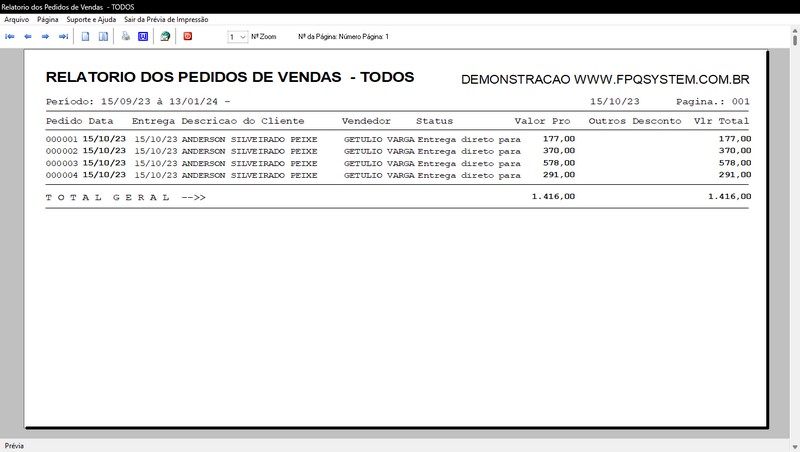Open the Suporte e Ajuda menu
This screenshot has width=800, height=452.
pos(91,19)
